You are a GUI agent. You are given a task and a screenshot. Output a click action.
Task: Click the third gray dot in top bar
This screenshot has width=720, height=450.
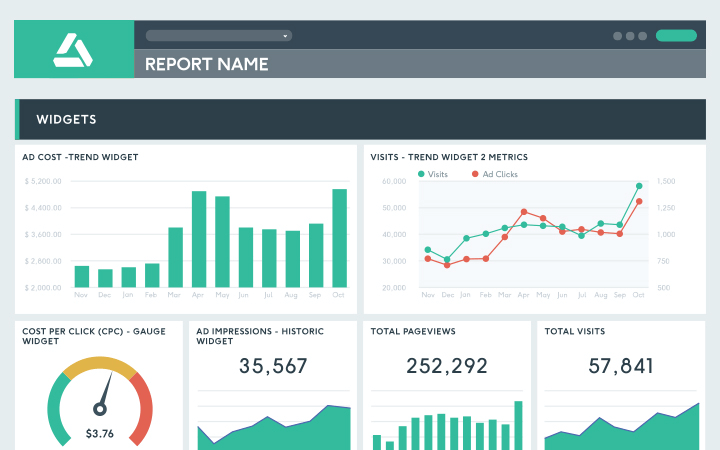tap(643, 36)
